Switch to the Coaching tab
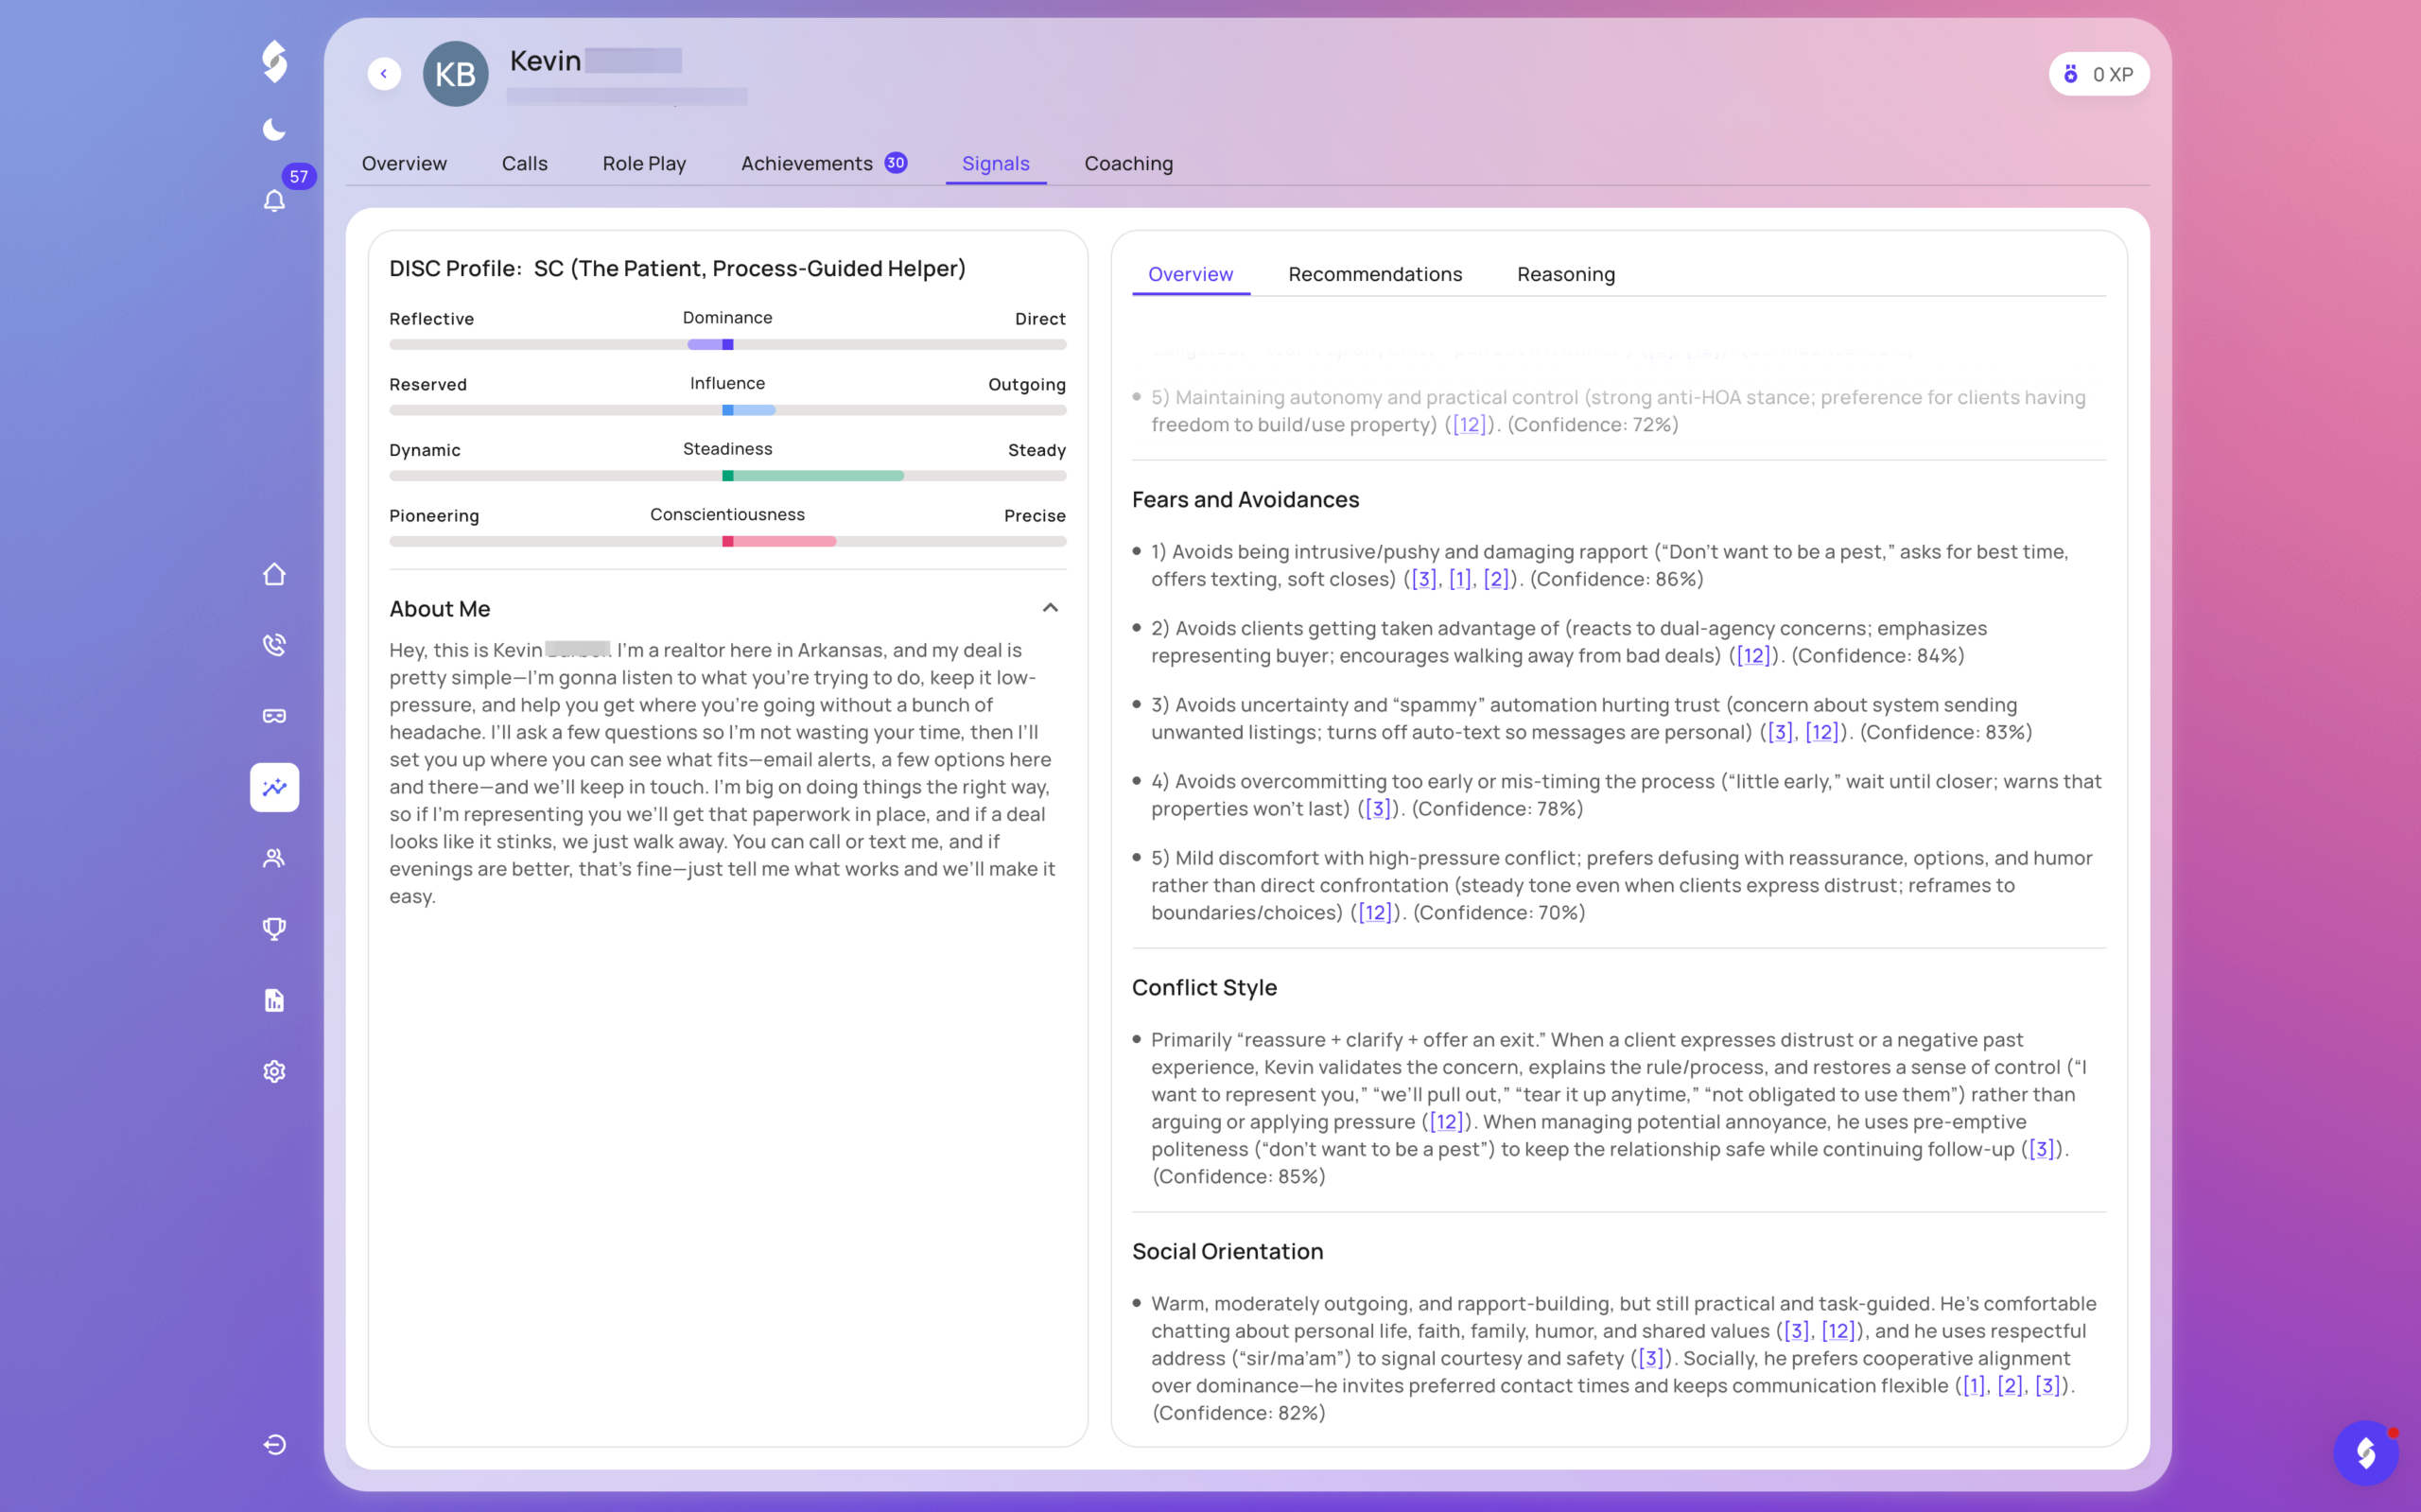This screenshot has width=2421, height=1512. 1128,163
